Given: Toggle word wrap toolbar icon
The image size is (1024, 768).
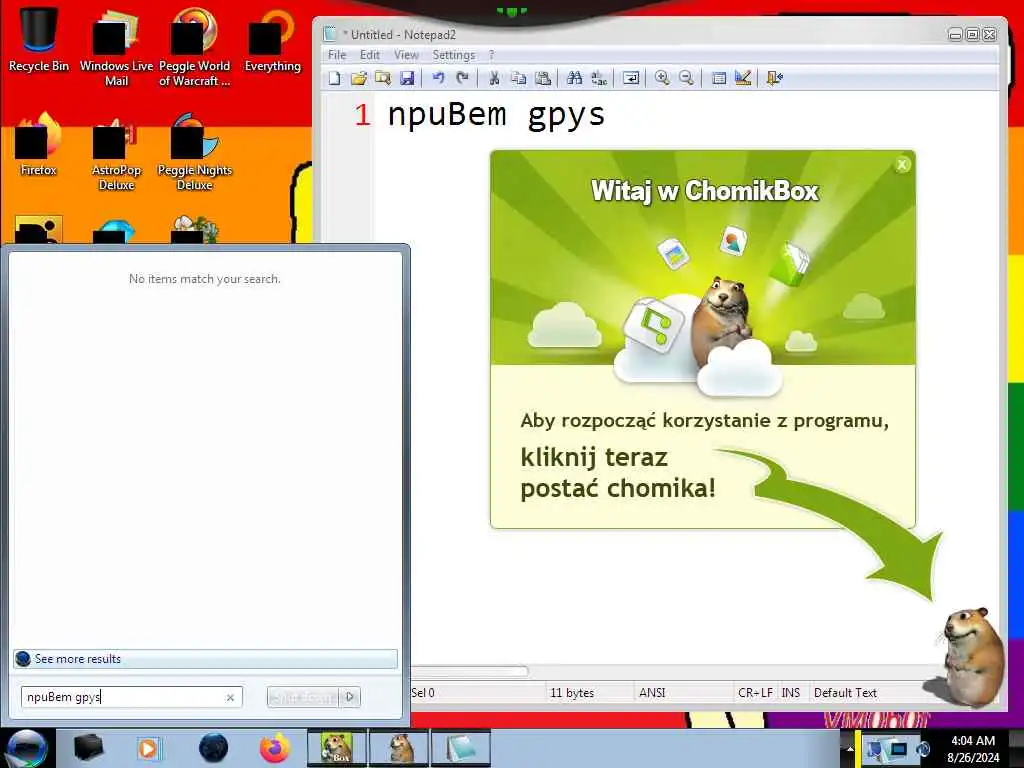Looking at the screenshot, I should [x=631, y=78].
